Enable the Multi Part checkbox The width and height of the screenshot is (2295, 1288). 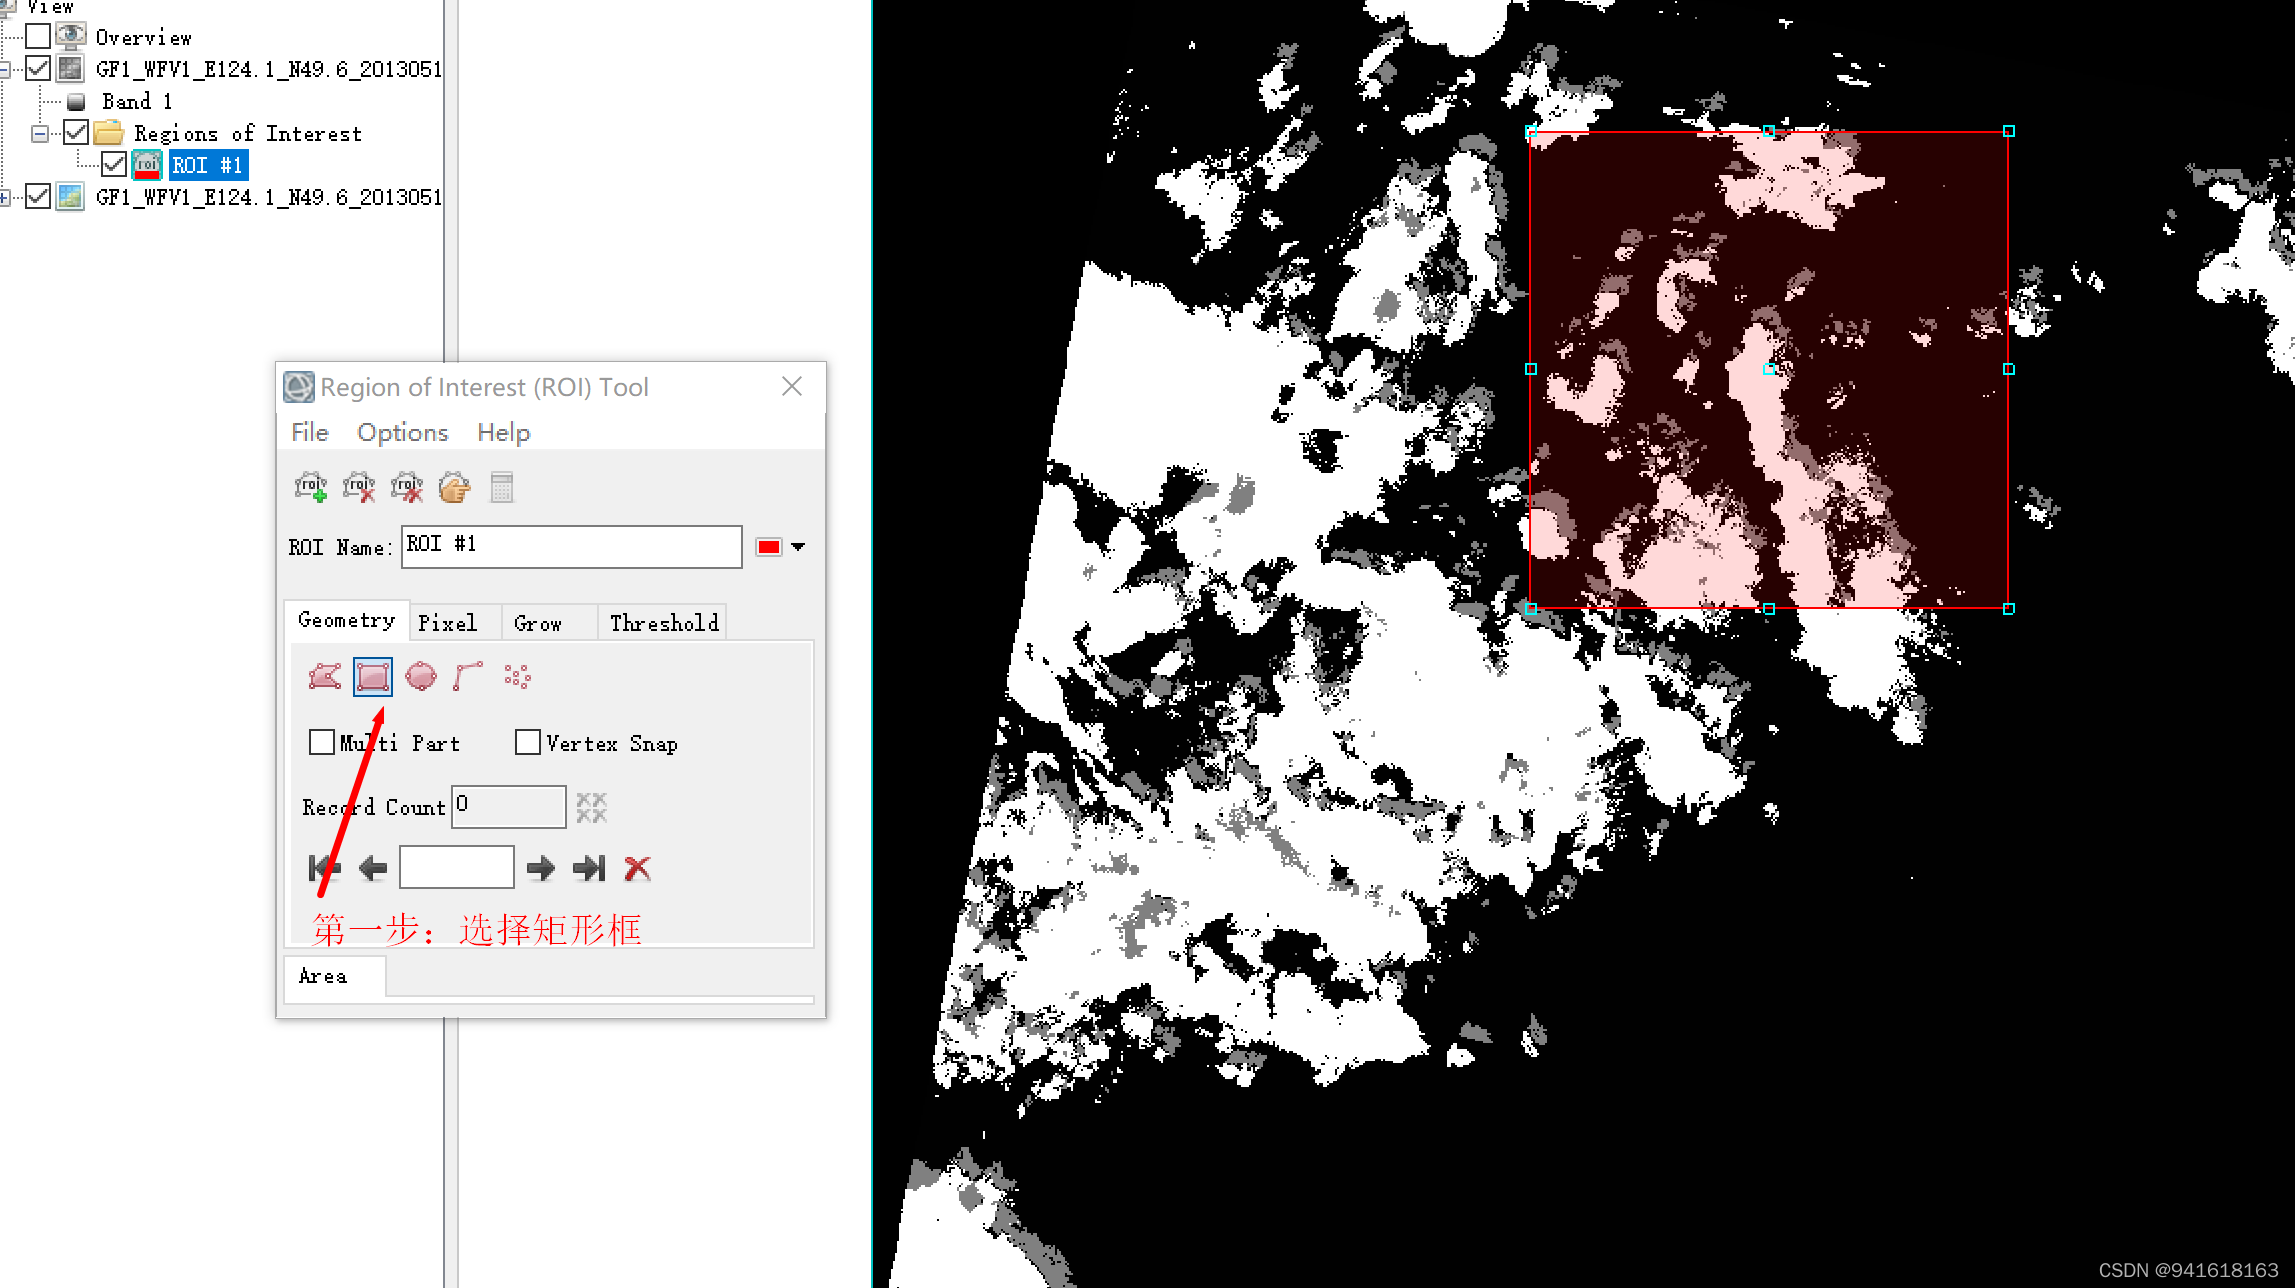[322, 743]
